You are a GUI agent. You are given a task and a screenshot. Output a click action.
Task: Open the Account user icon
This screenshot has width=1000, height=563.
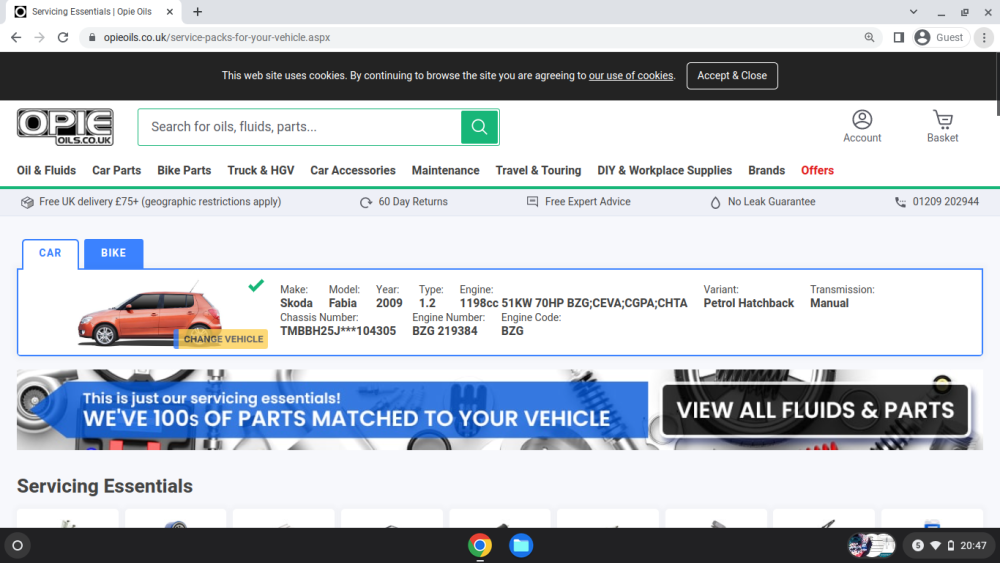coord(862,120)
